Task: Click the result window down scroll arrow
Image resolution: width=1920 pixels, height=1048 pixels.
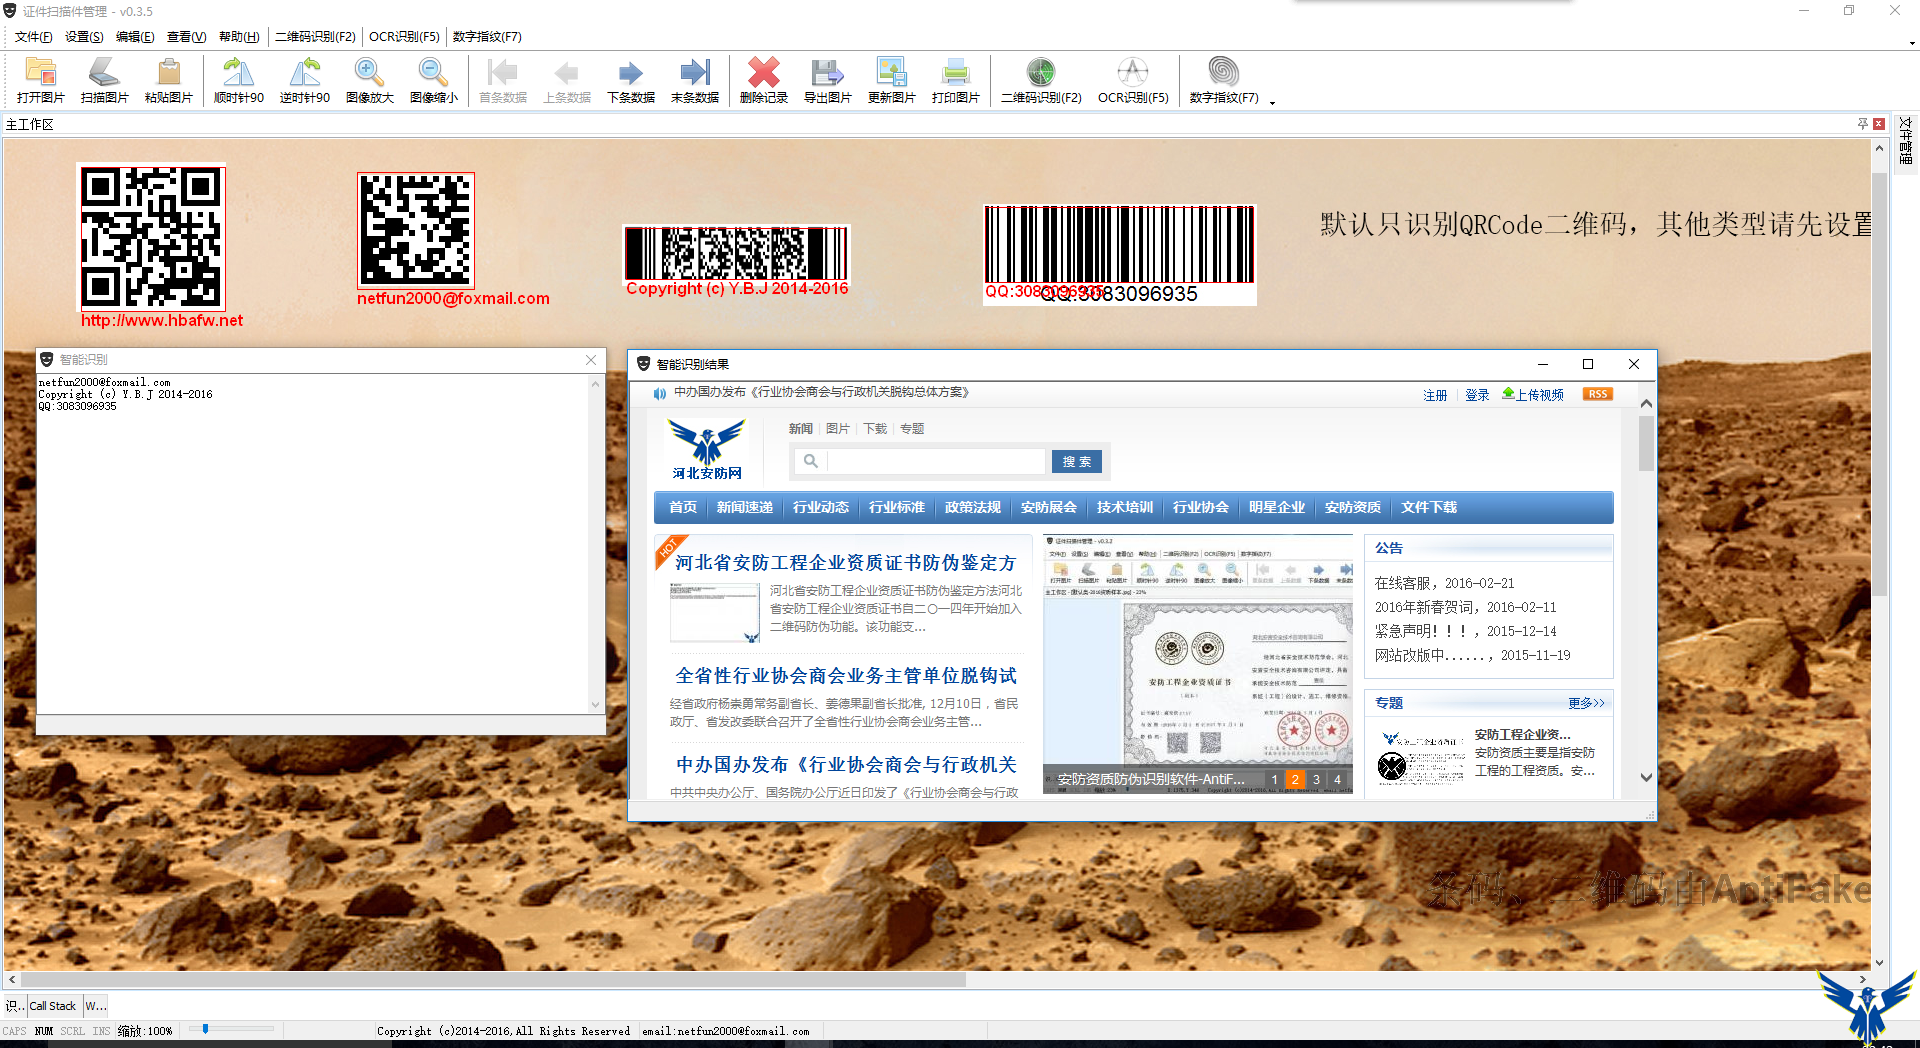Action: coord(1646,777)
